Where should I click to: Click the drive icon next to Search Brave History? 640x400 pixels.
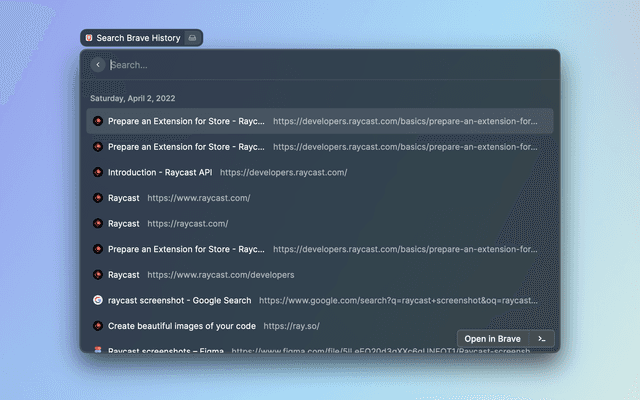click(193, 38)
